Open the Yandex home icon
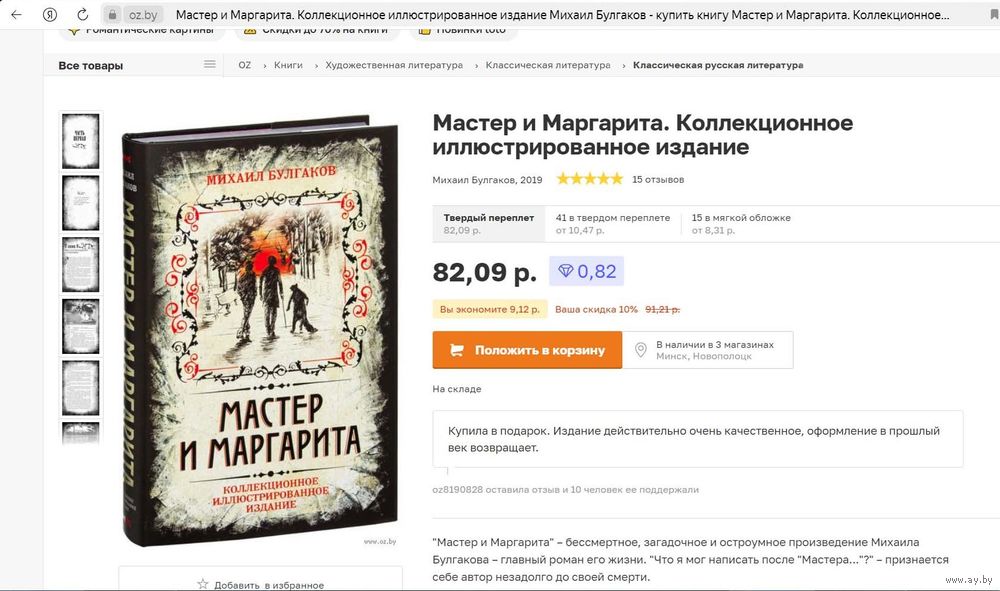Viewport: 1000px width, 591px height. pyautogui.click(x=50, y=14)
